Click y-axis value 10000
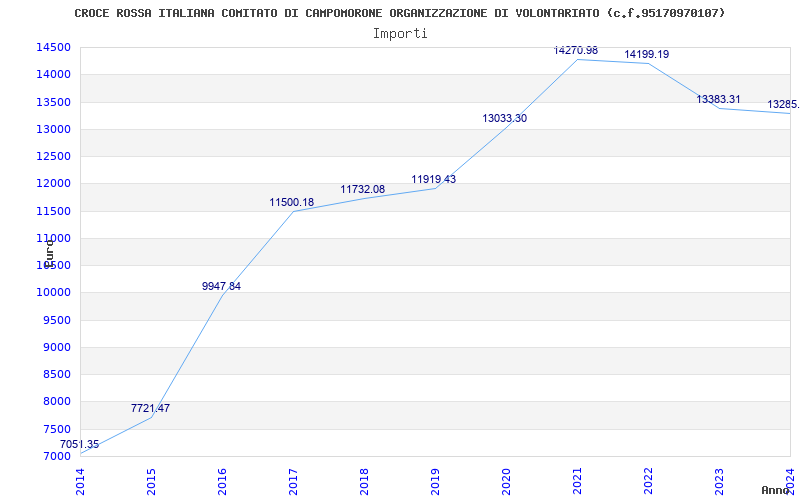 53,293
